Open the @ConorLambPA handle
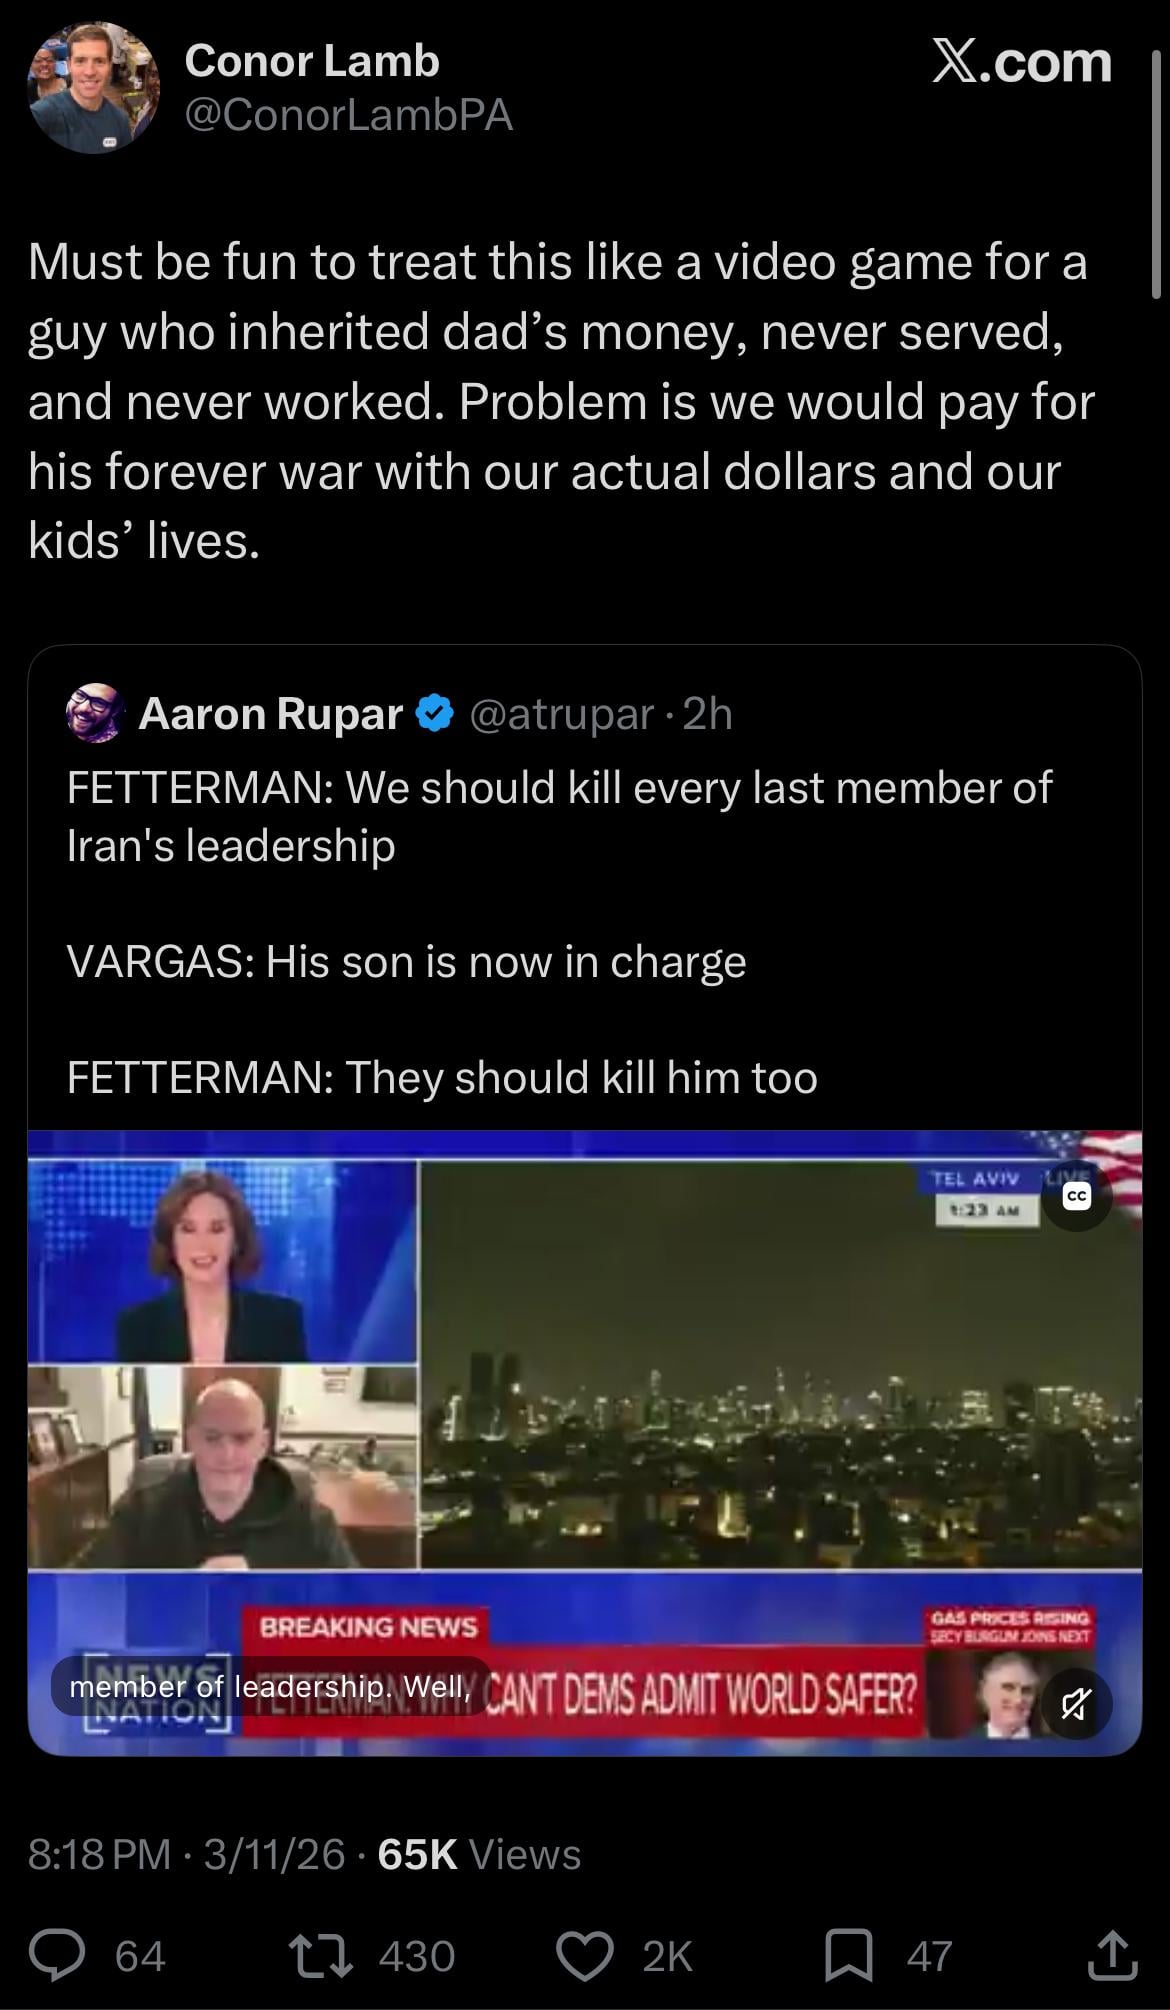 (x=348, y=115)
